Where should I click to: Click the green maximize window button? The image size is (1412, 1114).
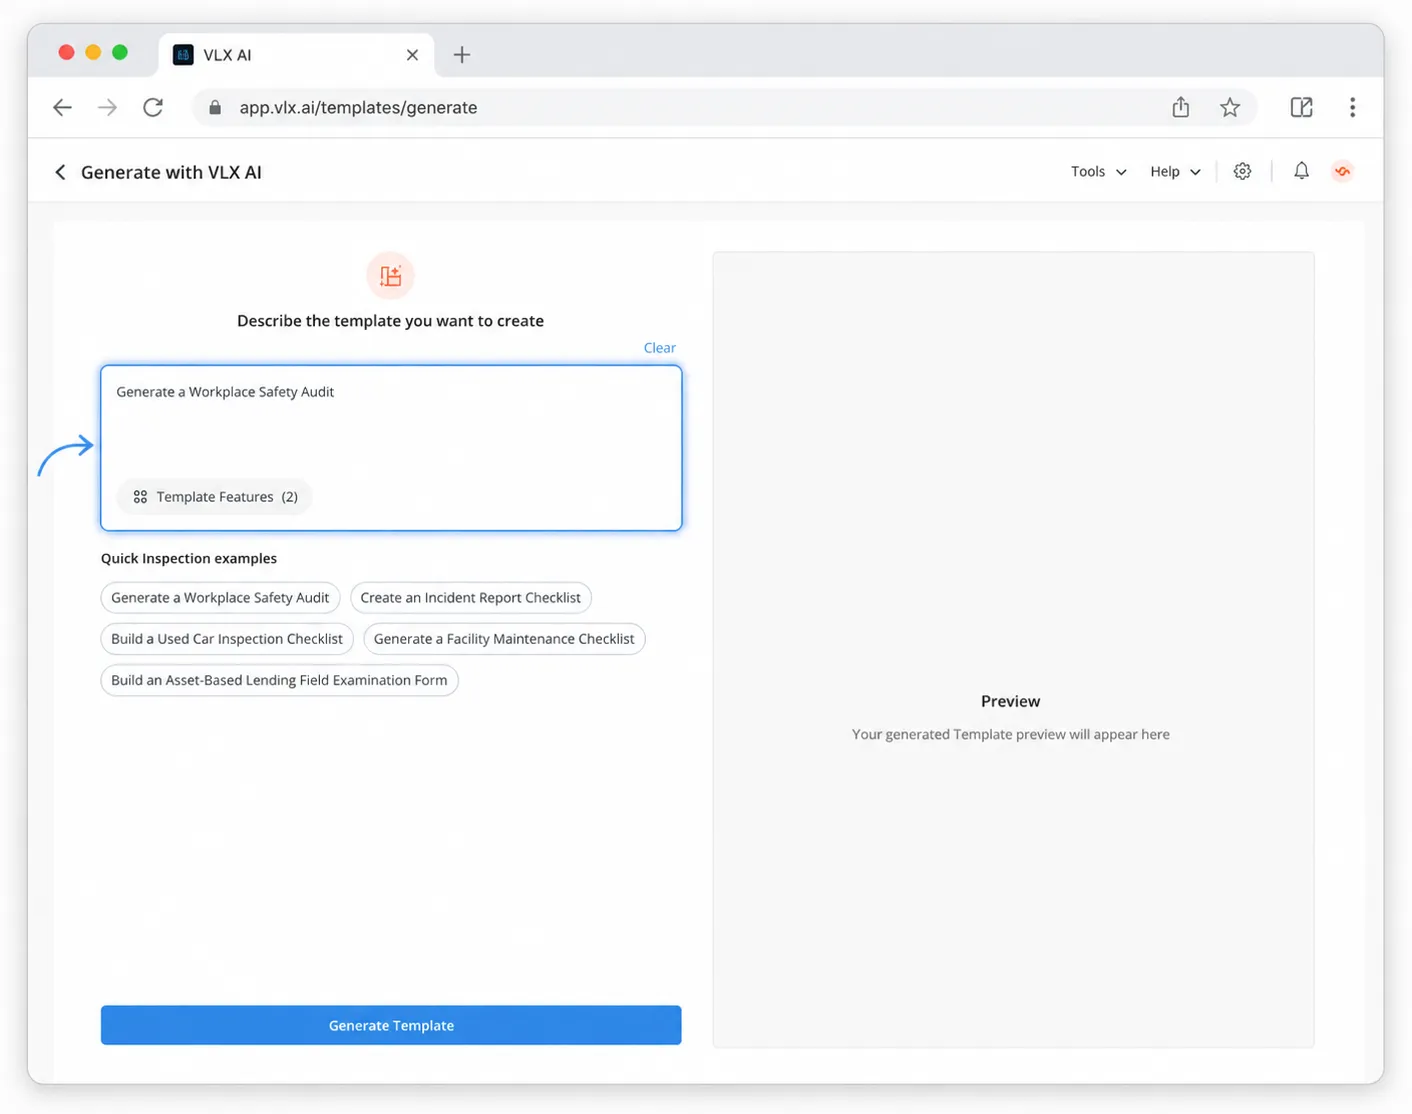tap(120, 52)
